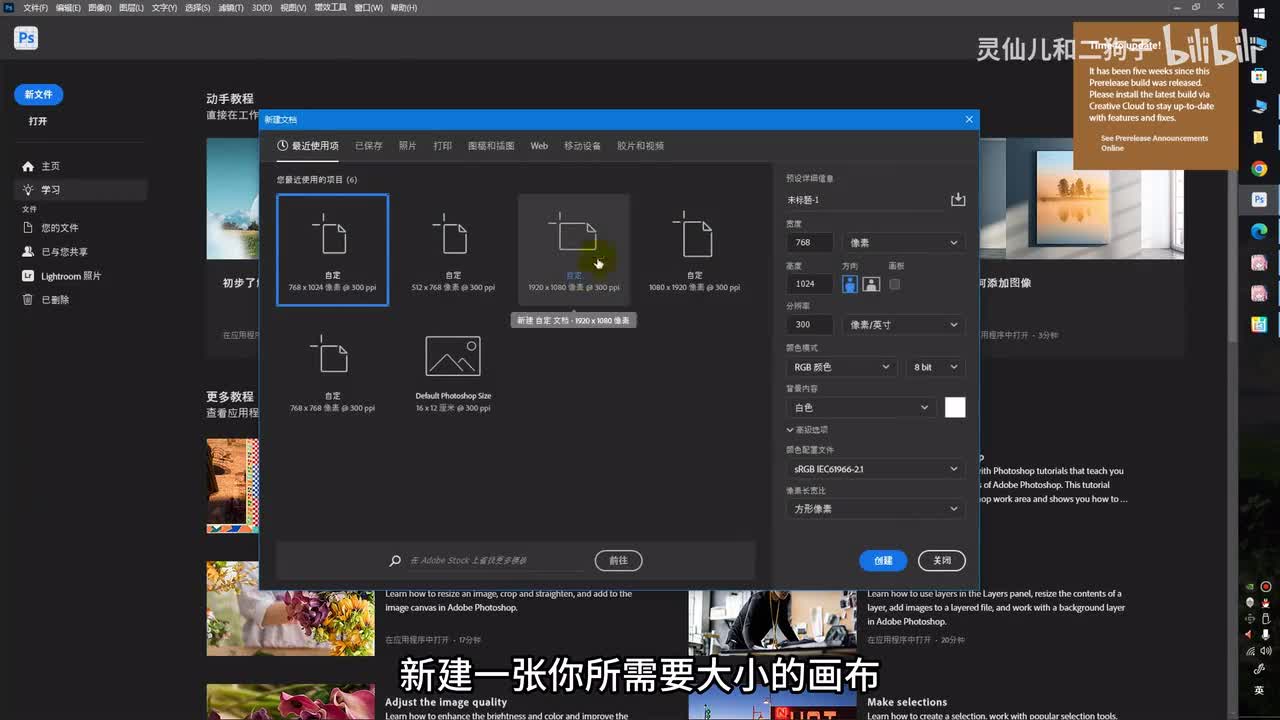Click Chrome icon in the Windows taskbar
Screen dimensions: 1280x720
[x=1259, y=169]
